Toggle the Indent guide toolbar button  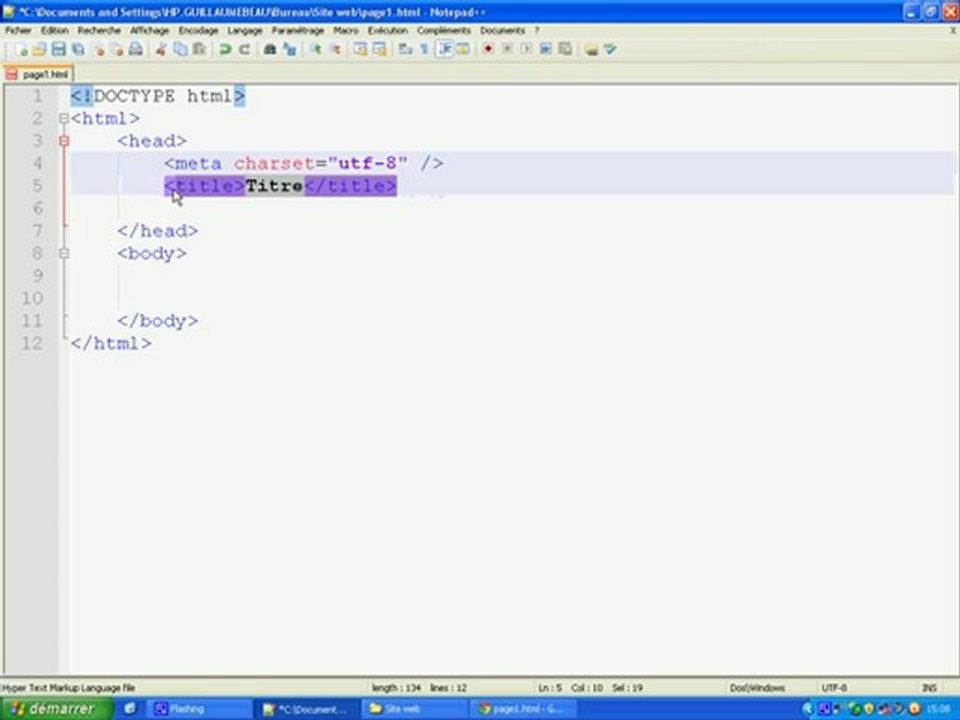point(444,50)
